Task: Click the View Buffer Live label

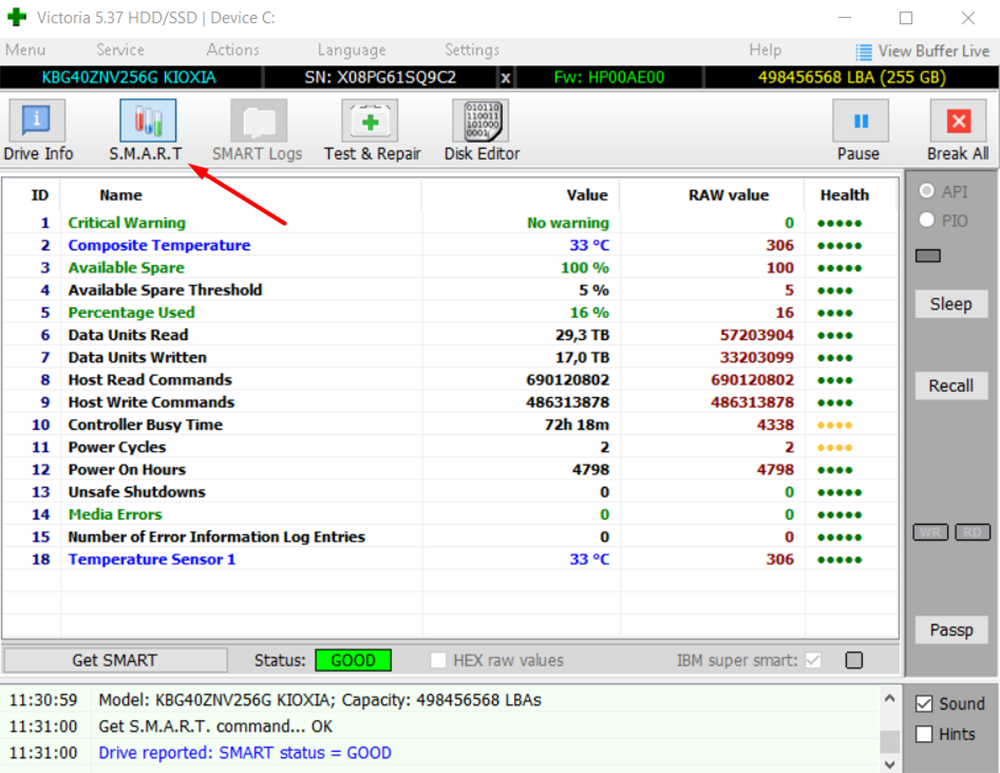Action: pyautogui.click(x=934, y=51)
